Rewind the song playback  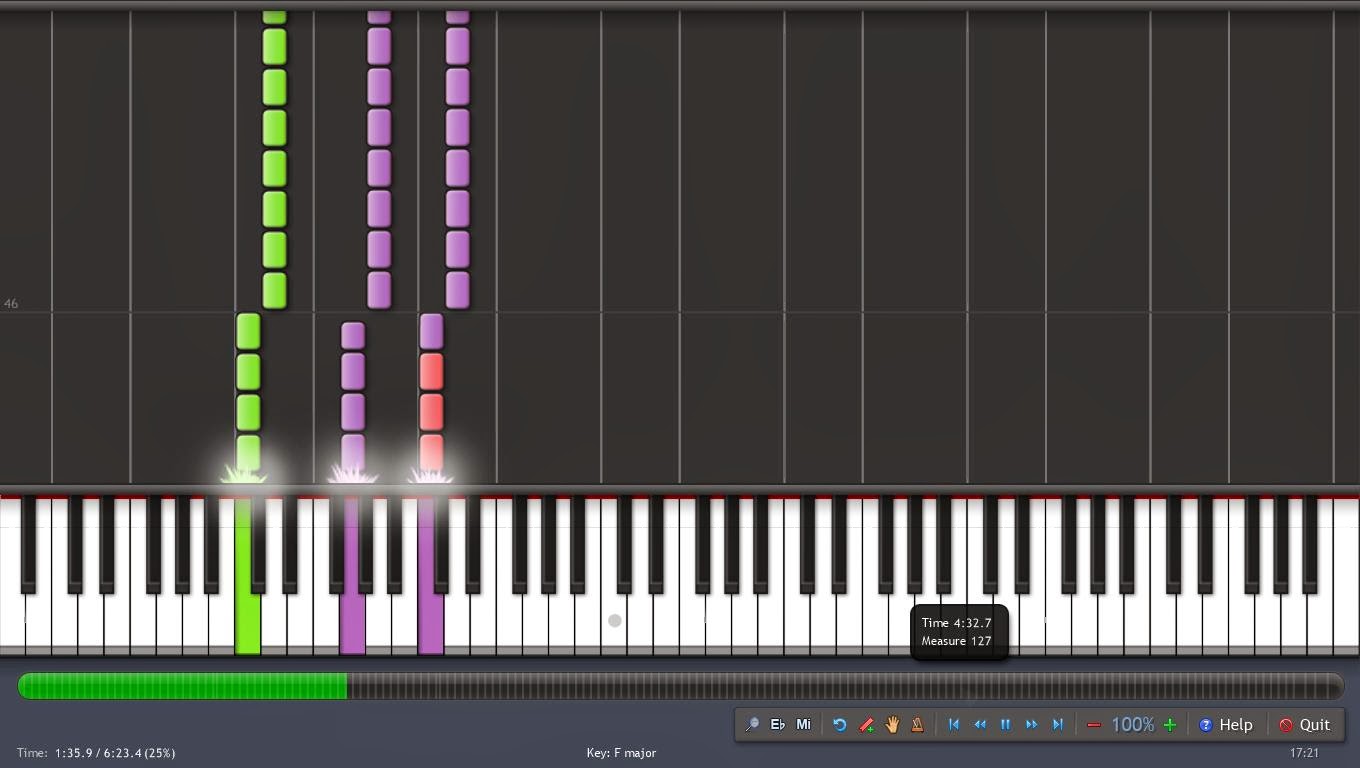(979, 724)
